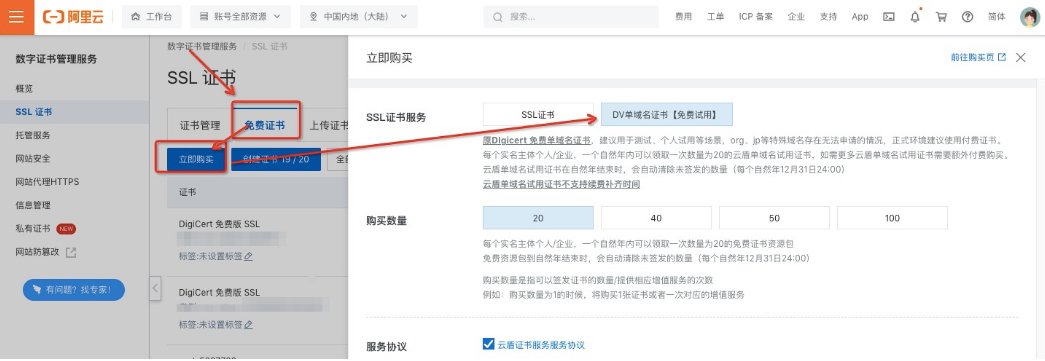1045x361 pixels.
Task: Switch language via 简体
Action: pos(997,17)
